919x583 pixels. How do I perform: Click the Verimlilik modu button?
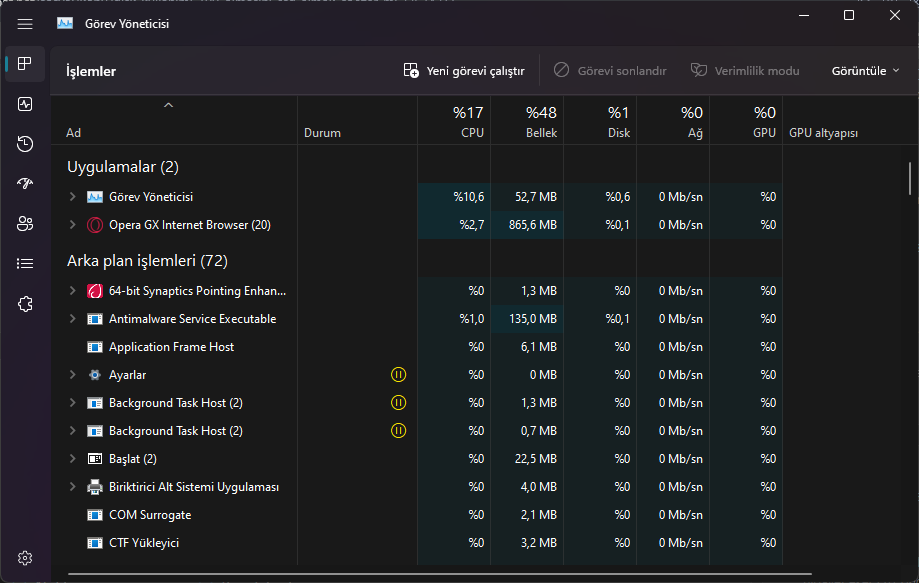click(x=745, y=71)
